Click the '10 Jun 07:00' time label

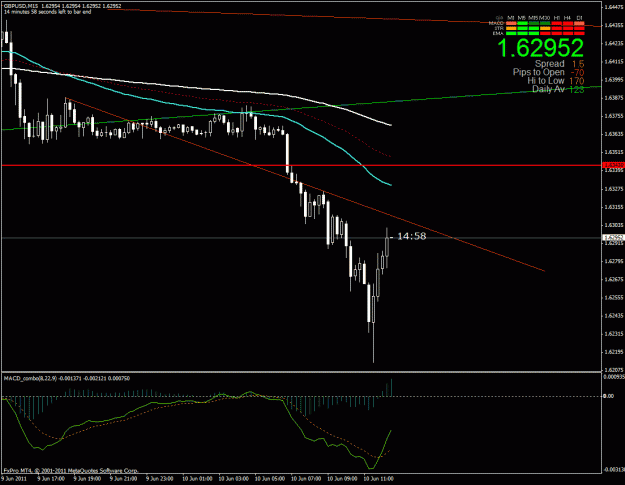pyautogui.click(x=306, y=479)
